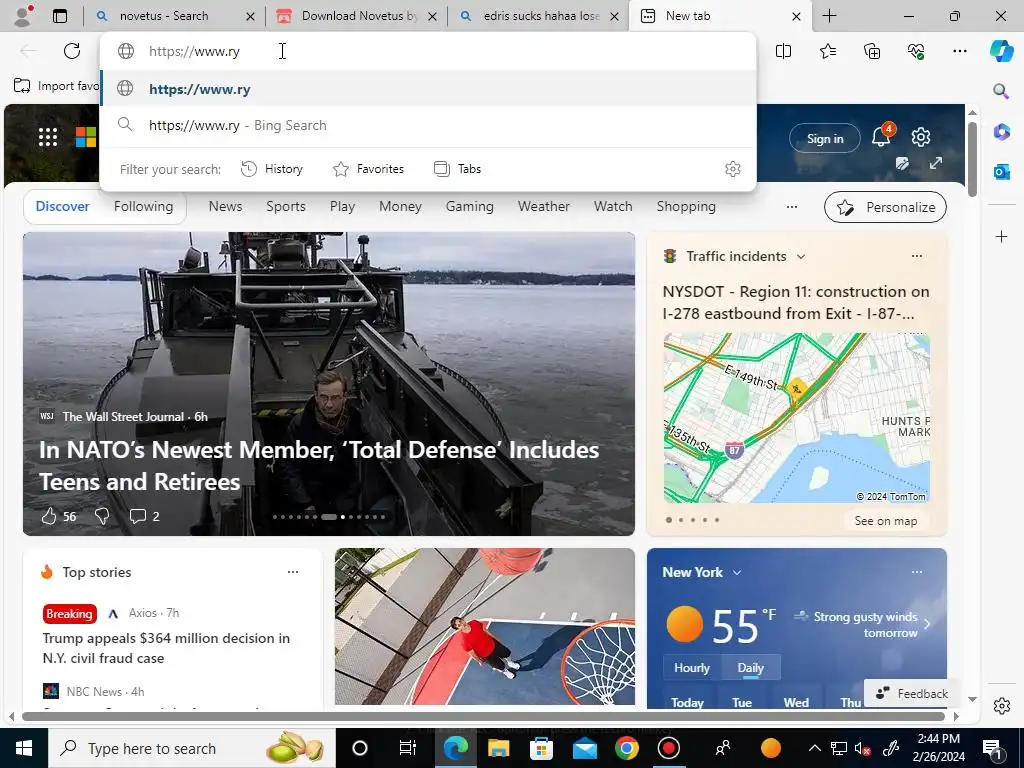This screenshot has width=1024, height=768.
Task: Open more options for Traffic incidents card
Action: click(x=917, y=256)
